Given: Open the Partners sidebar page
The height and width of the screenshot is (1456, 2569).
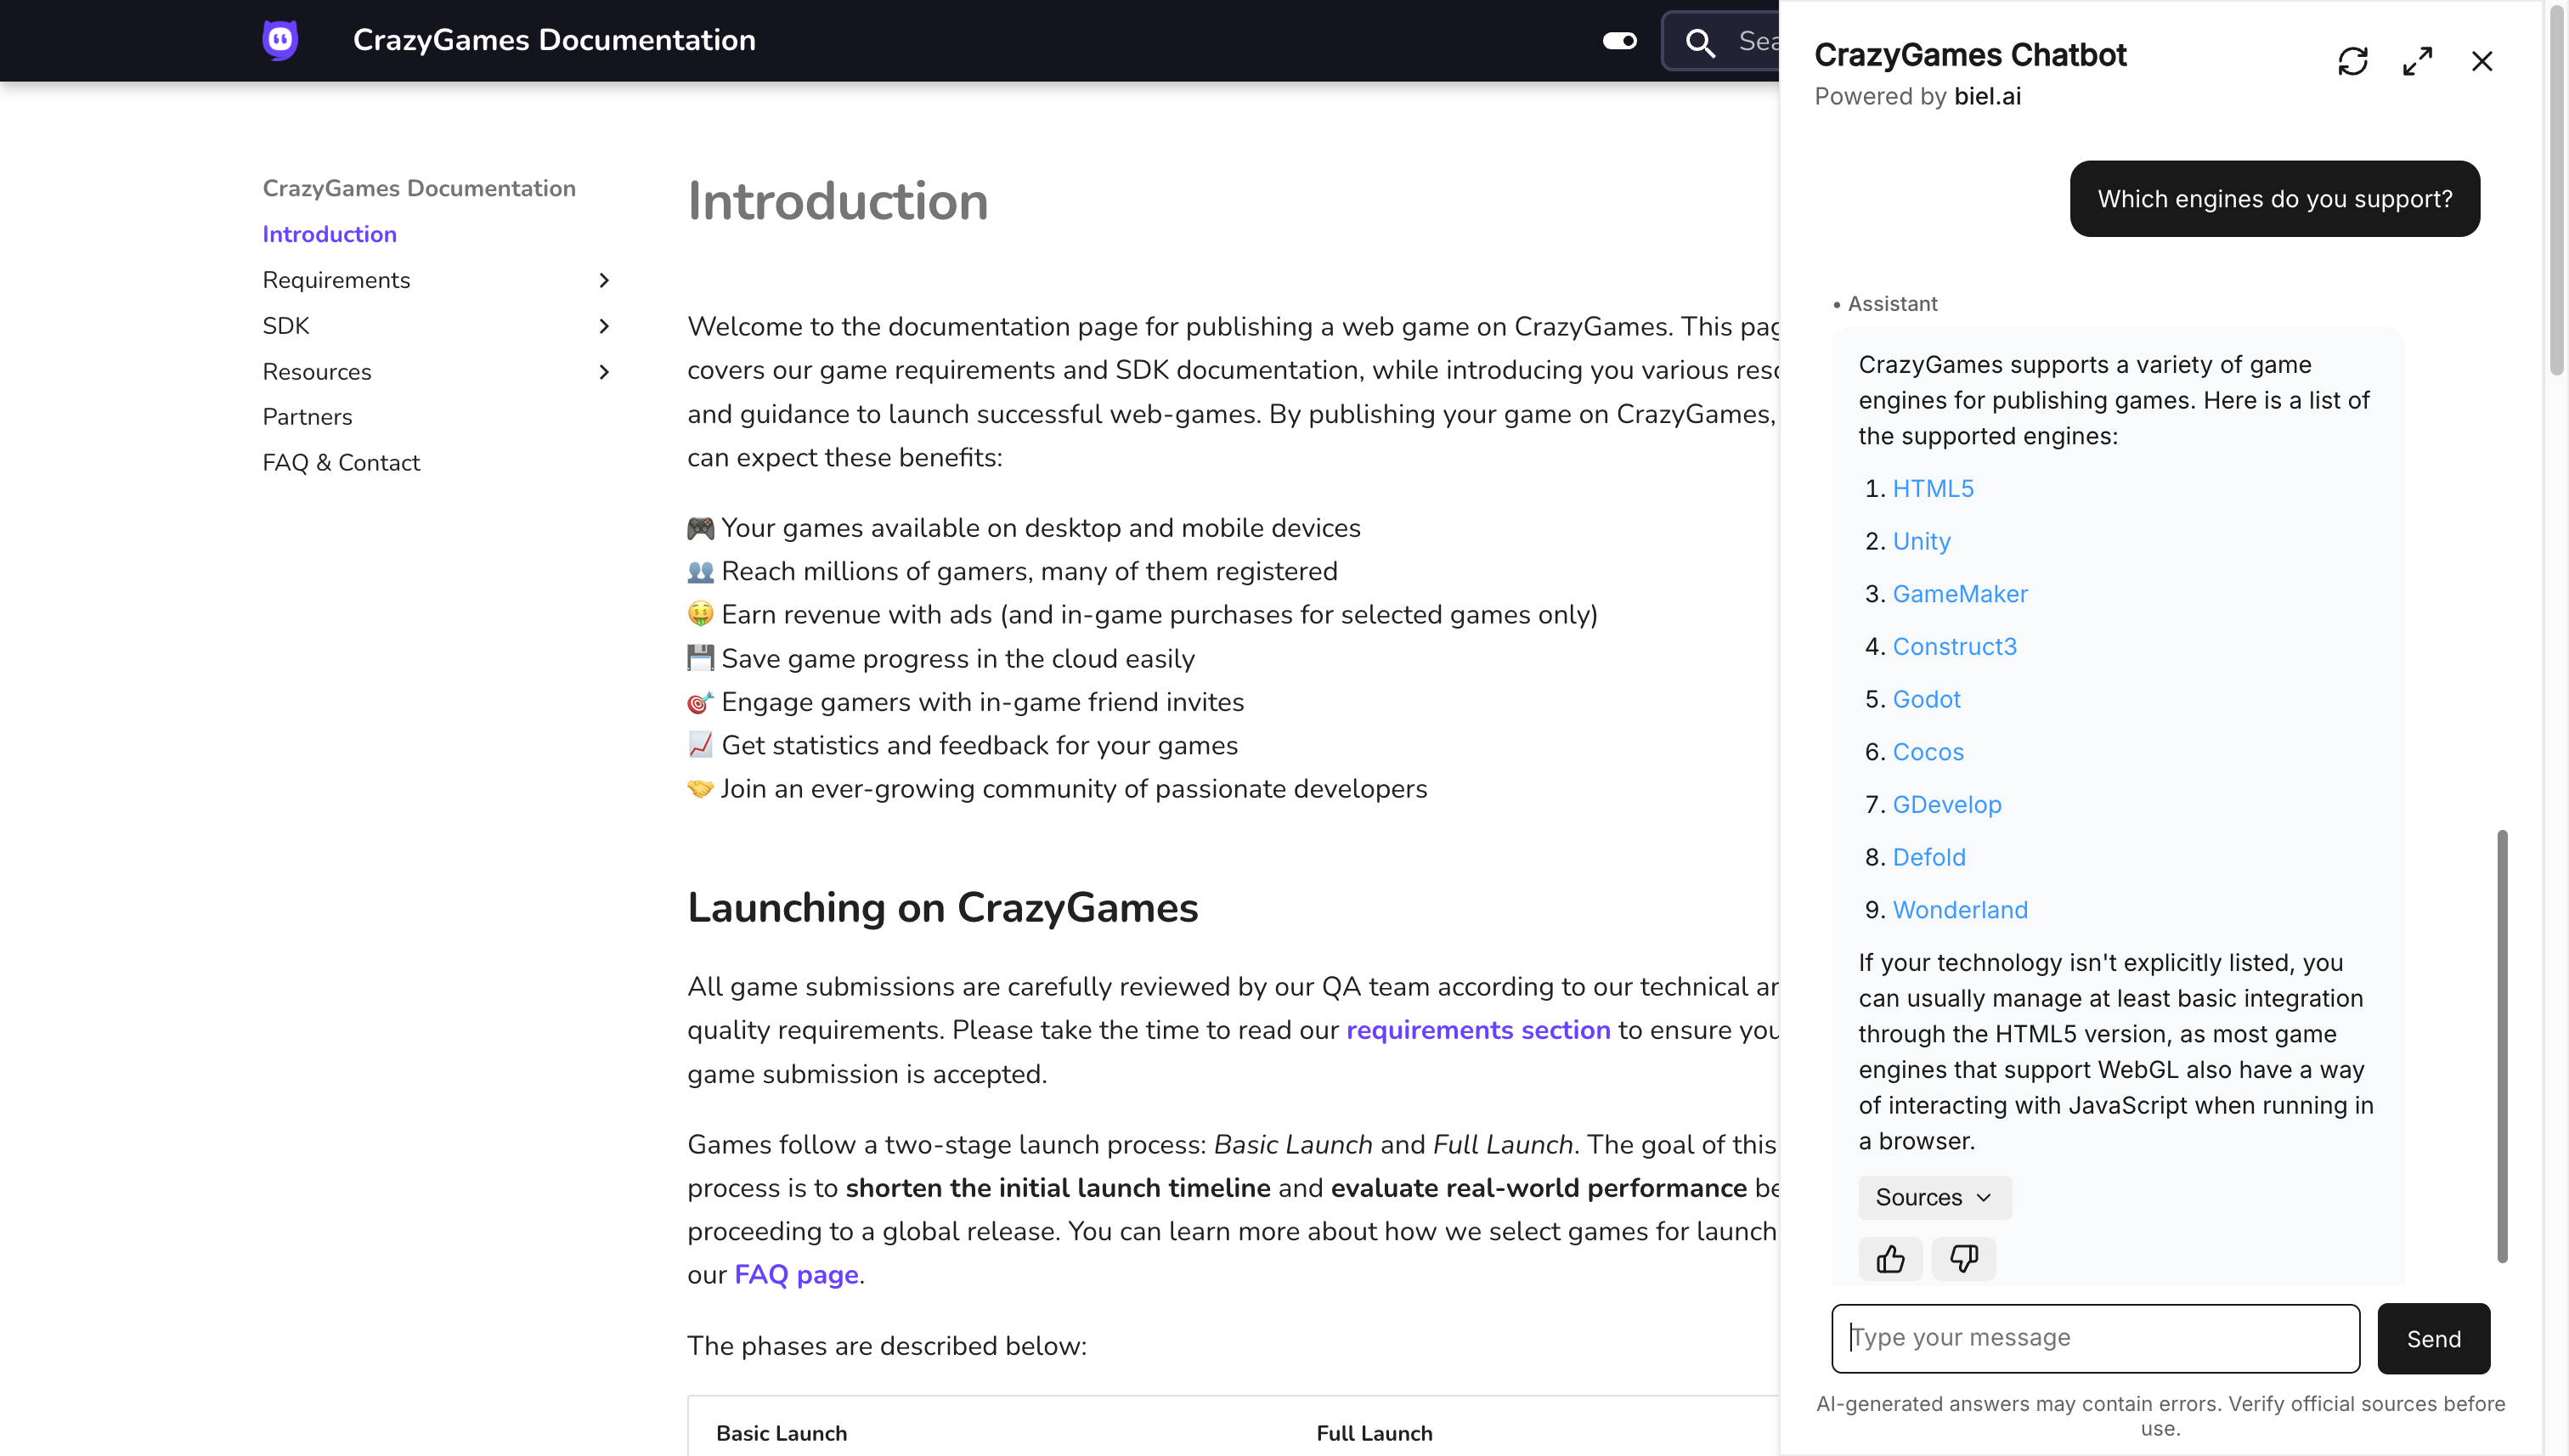Looking at the screenshot, I should pyautogui.click(x=307, y=417).
